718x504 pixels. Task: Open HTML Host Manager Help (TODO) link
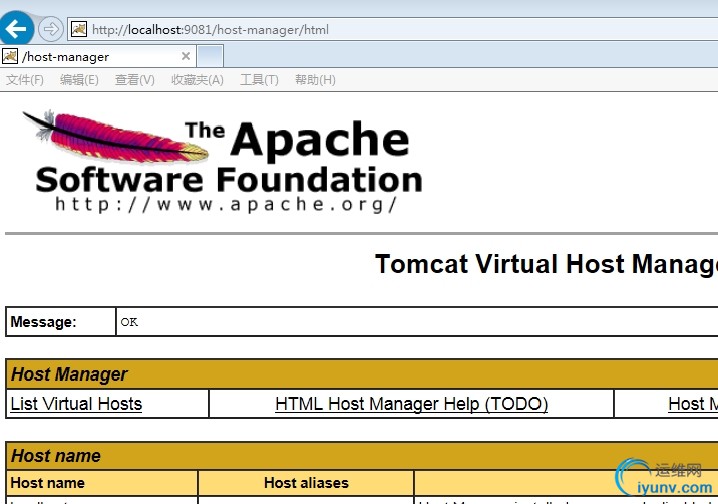411,404
